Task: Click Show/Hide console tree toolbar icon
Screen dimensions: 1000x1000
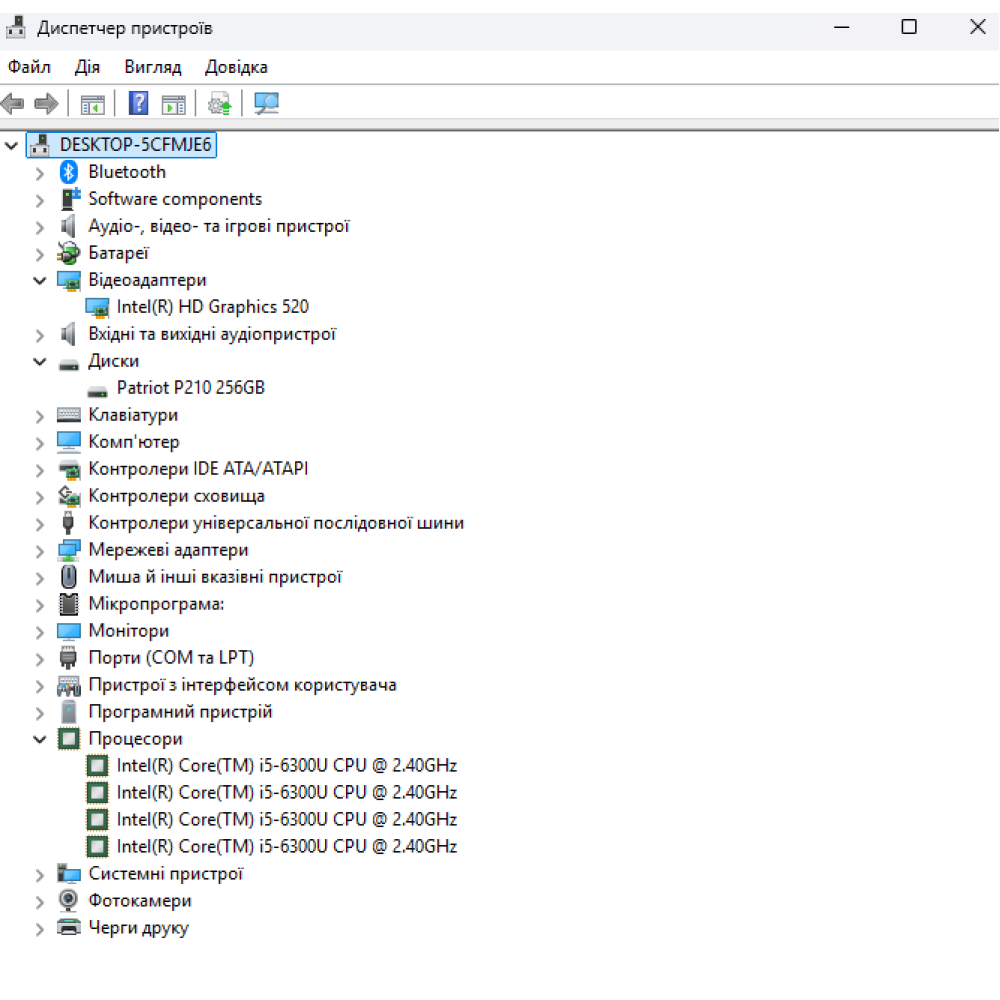Action: pyautogui.click(x=93, y=103)
